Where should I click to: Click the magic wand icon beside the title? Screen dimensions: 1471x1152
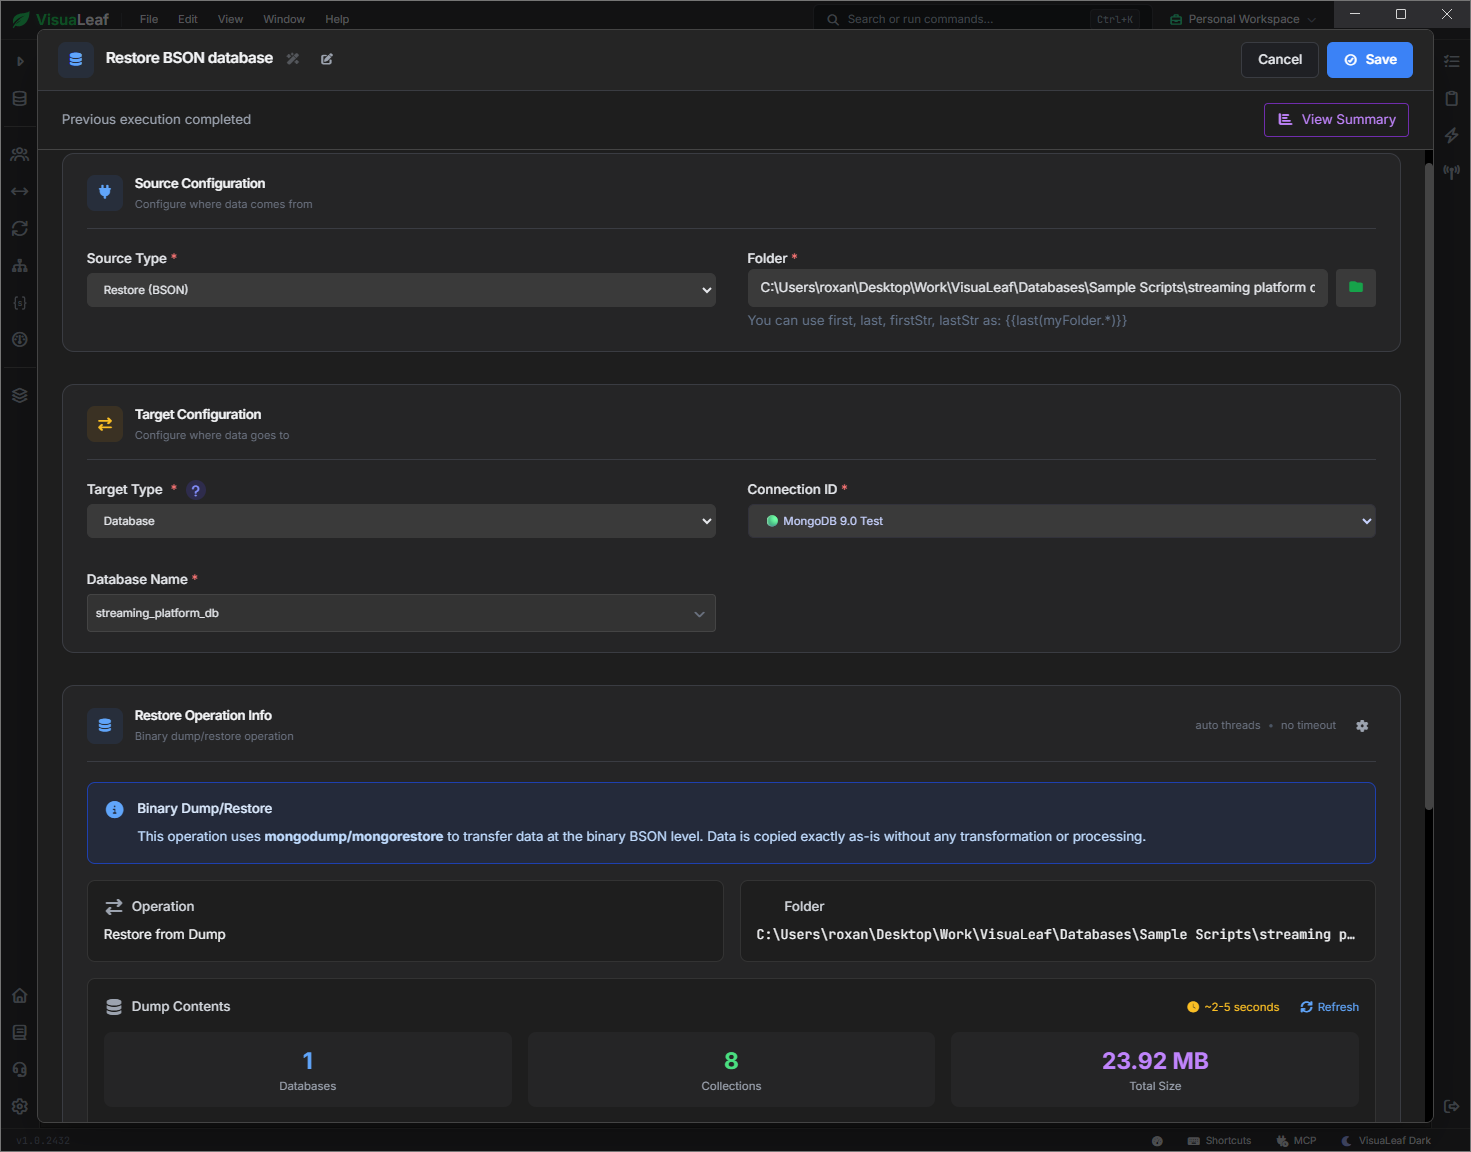tap(293, 59)
